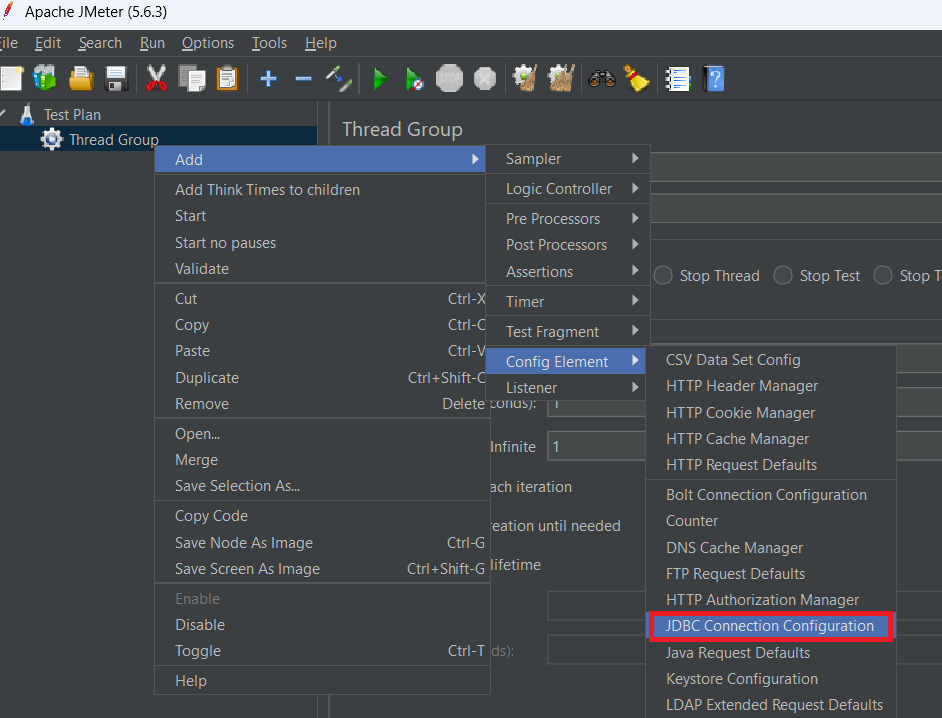Click the Reset Search broom icon

[636, 79]
